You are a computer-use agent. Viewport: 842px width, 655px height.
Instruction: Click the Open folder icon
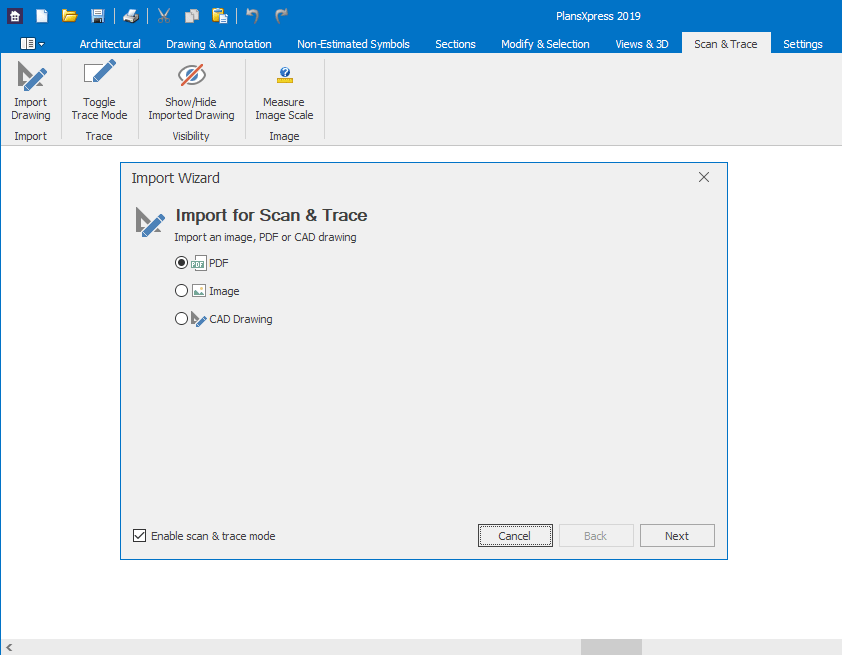pos(69,16)
